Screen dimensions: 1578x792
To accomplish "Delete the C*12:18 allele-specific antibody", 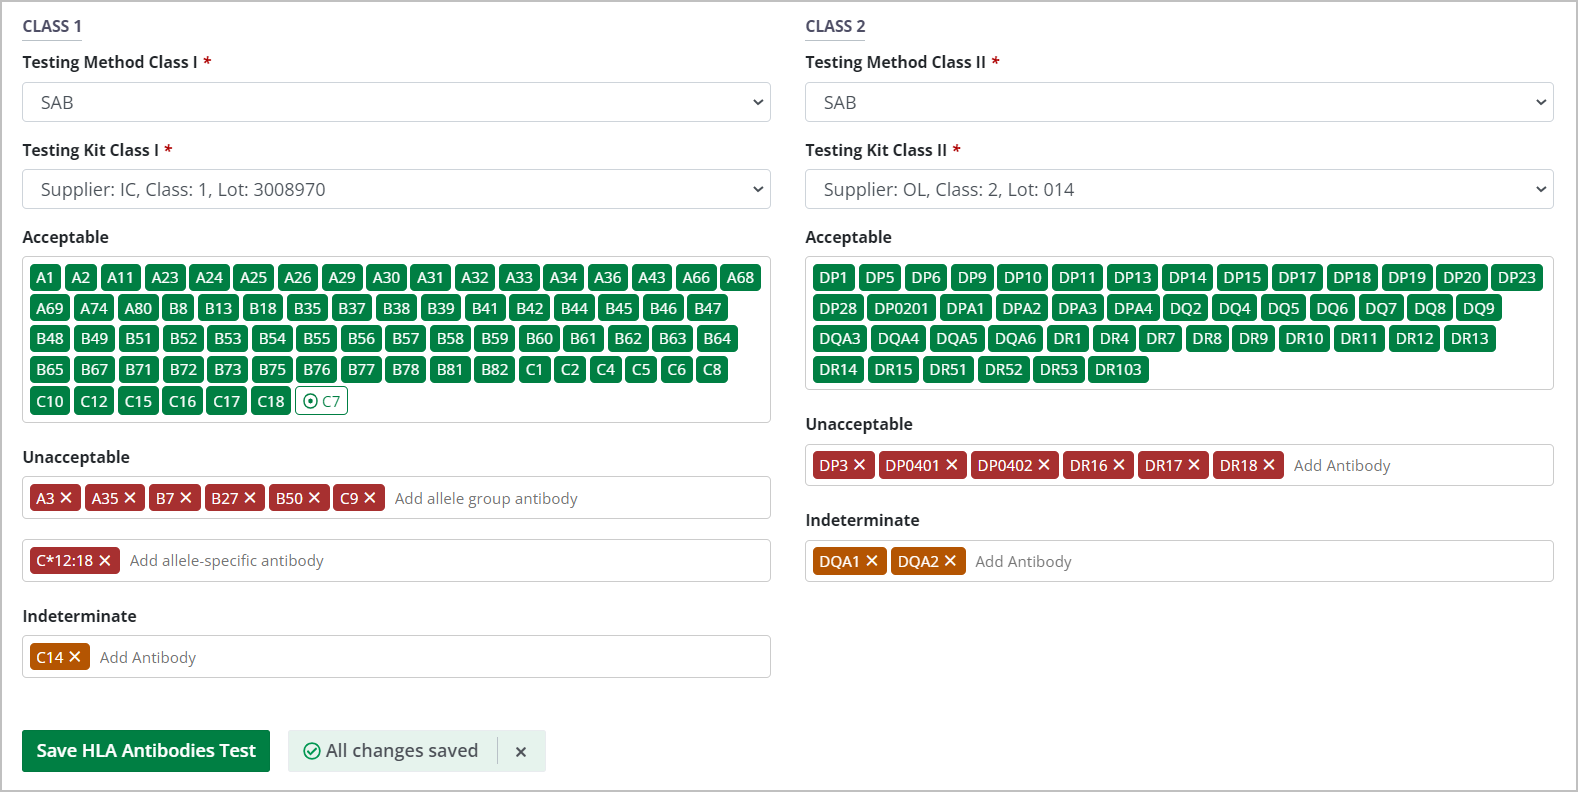I will coord(105,561).
